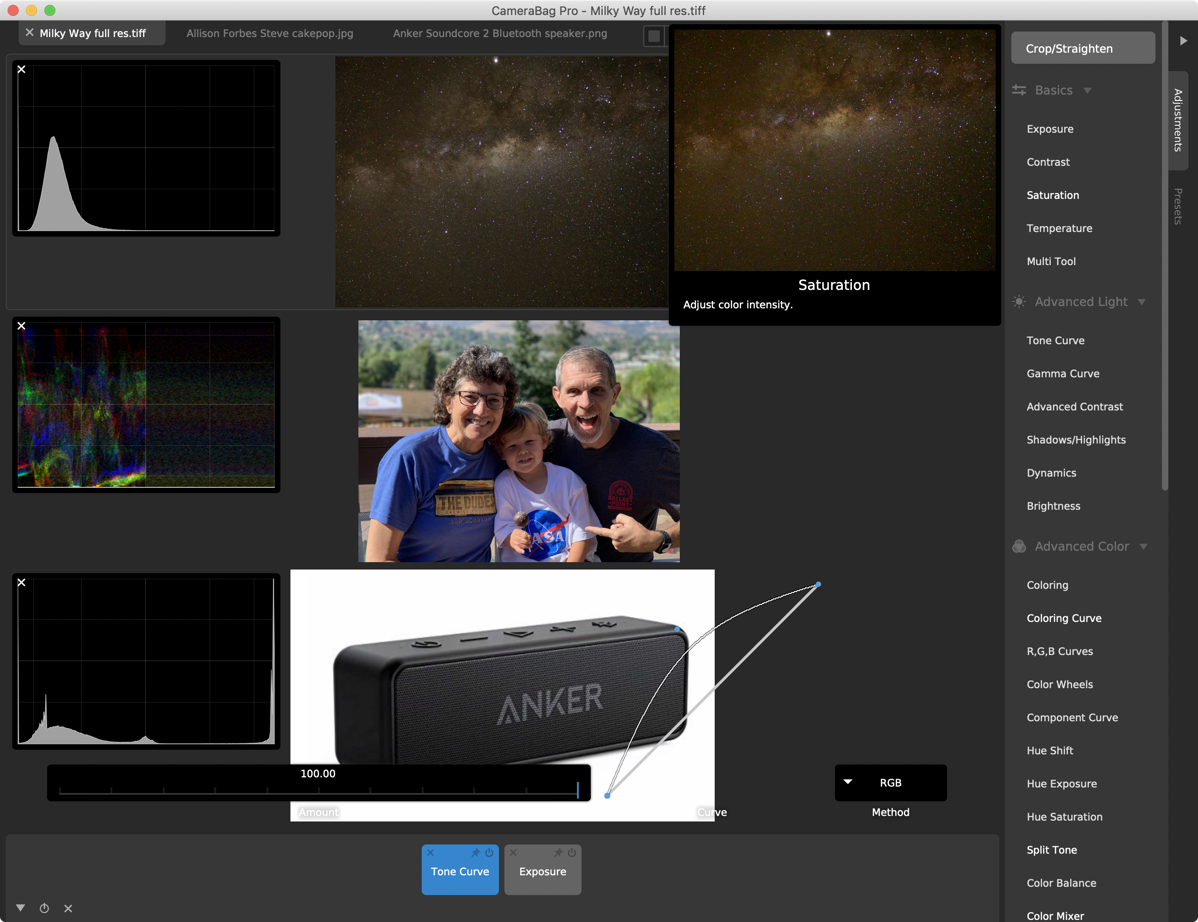Open the Presets side tab
The image size is (1198, 922).
(x=1178, y=206)
